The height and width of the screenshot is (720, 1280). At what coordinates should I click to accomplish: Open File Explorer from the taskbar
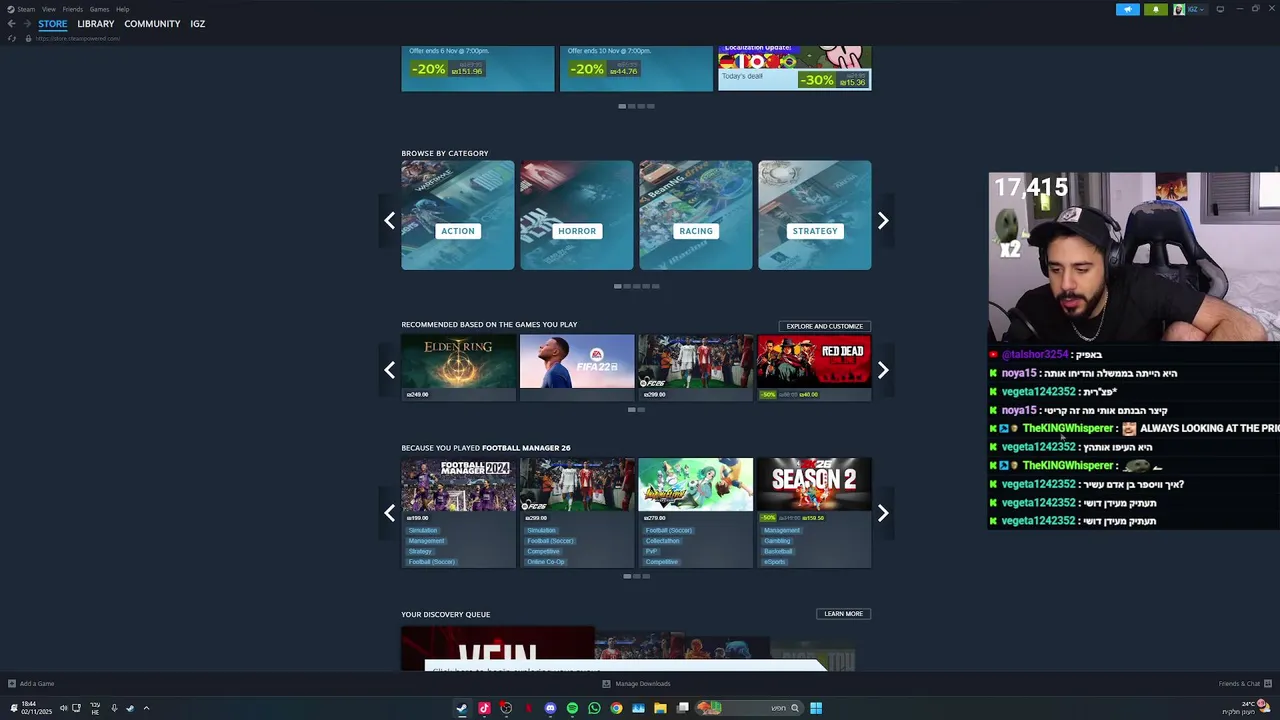click(660, 708)
